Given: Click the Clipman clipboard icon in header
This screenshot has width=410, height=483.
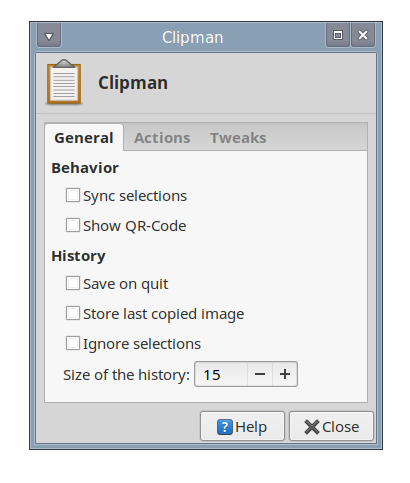Looking at the screenshot, I should click(x=64, y=82).
